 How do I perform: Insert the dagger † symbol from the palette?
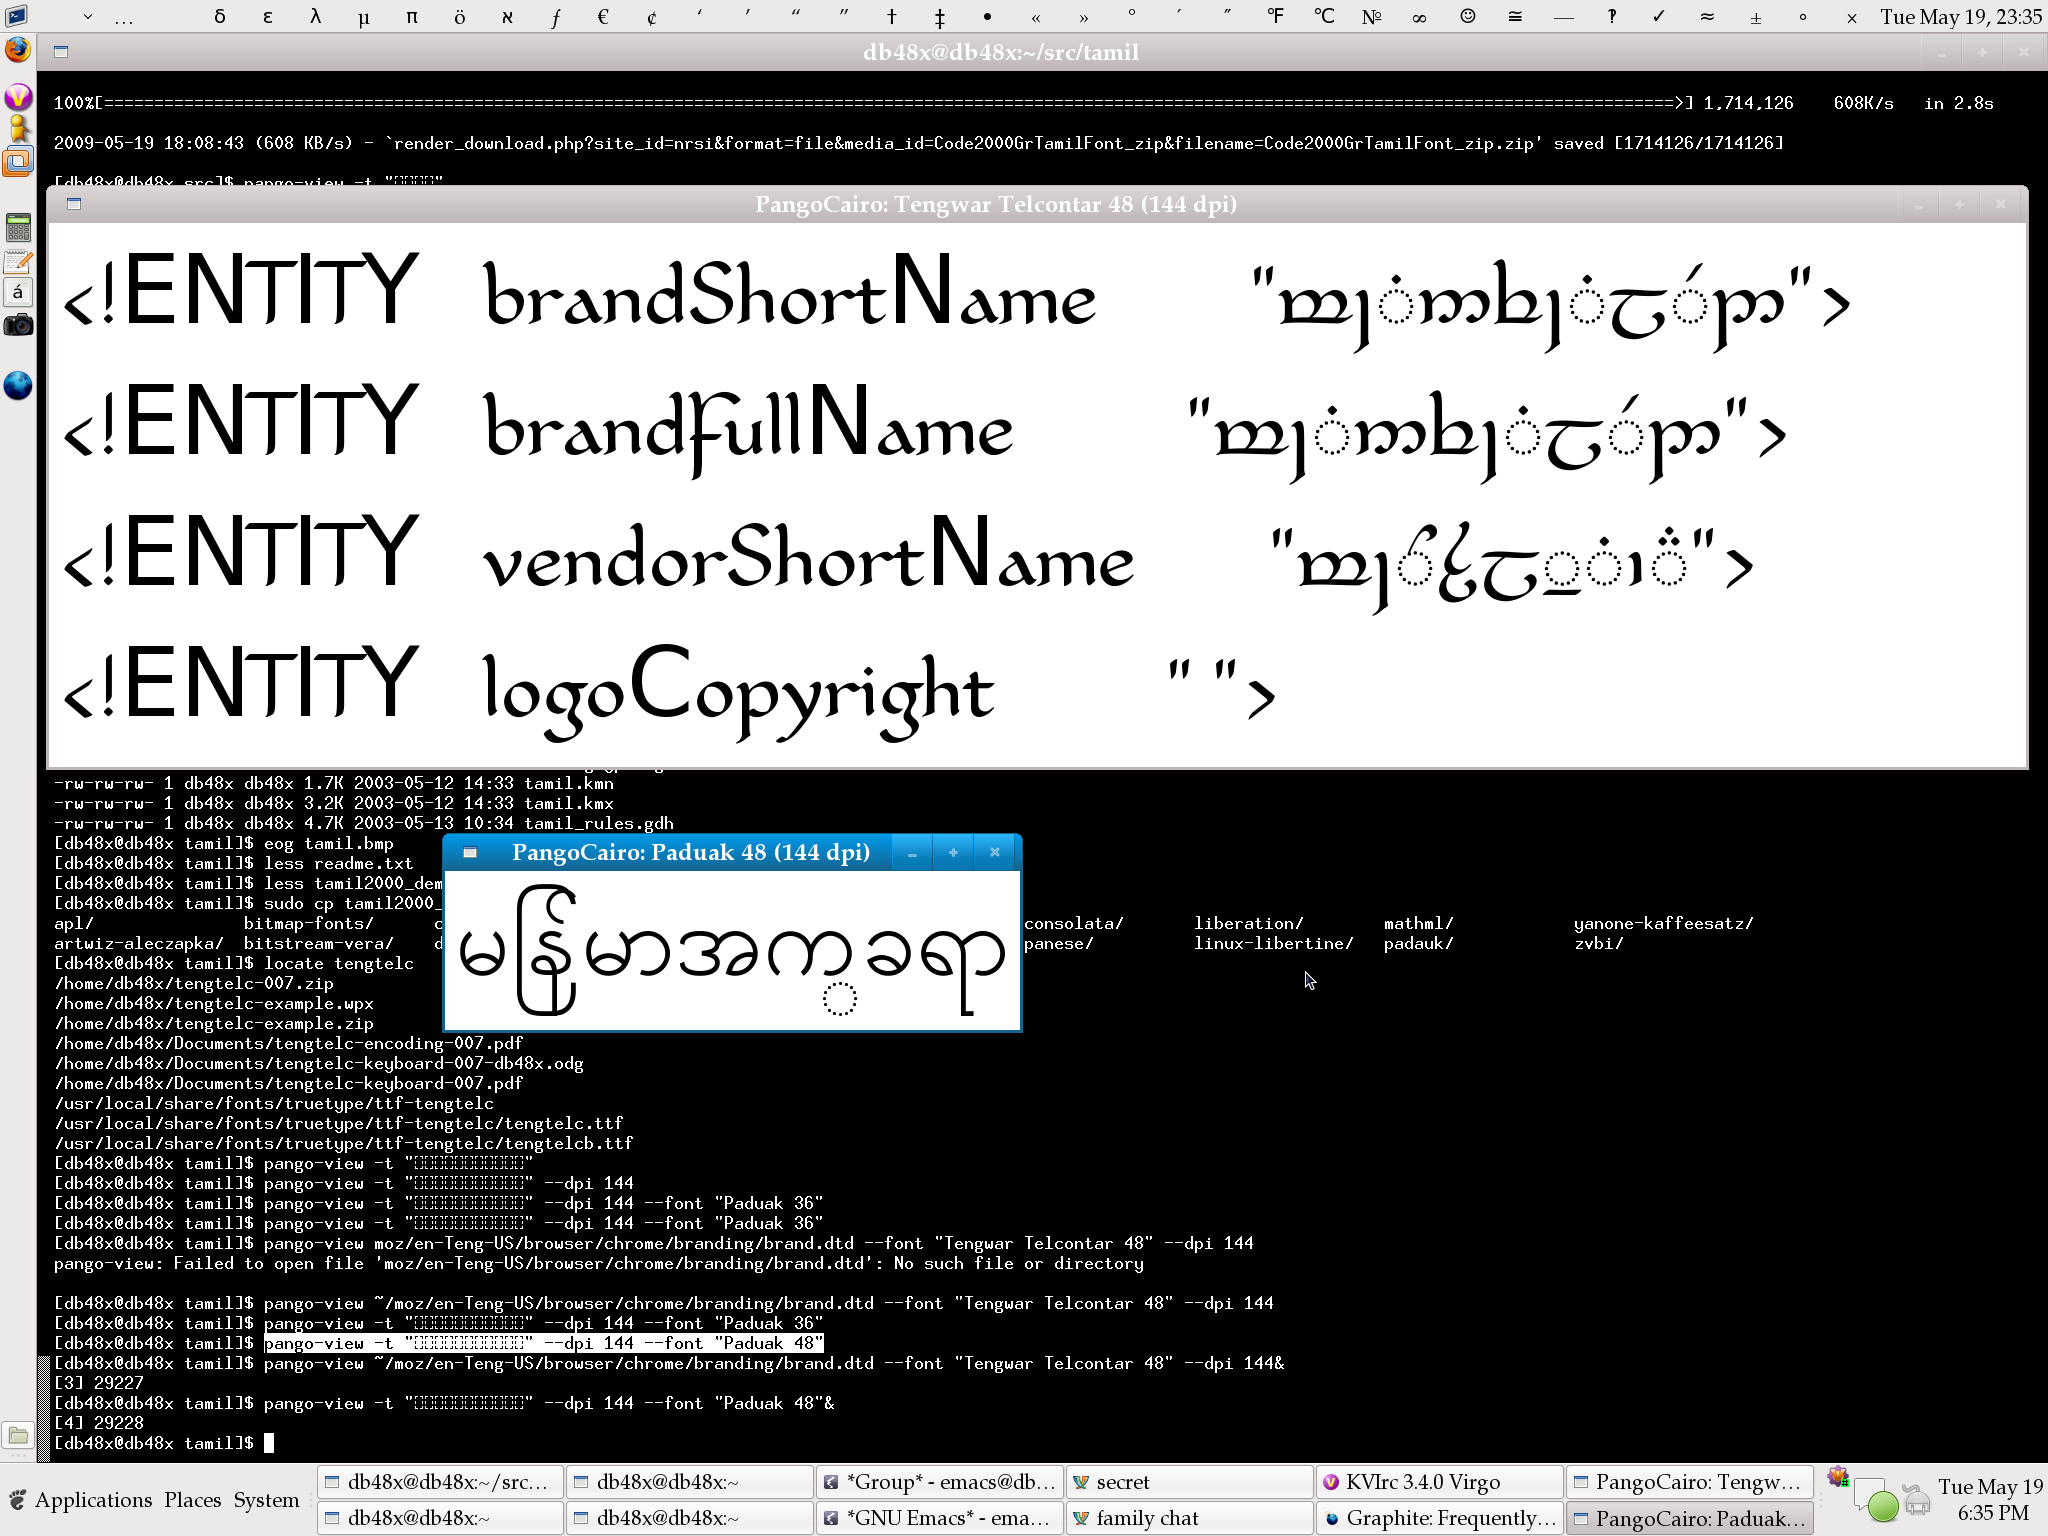(892, 17)
